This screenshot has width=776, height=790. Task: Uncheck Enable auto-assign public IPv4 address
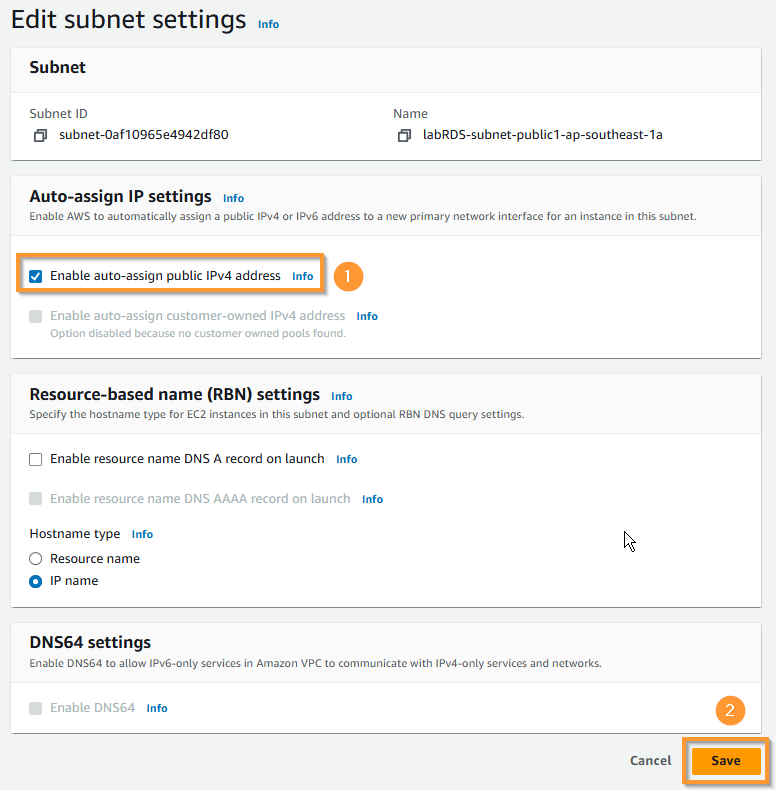pyautogui.click(x=36, y=276)
